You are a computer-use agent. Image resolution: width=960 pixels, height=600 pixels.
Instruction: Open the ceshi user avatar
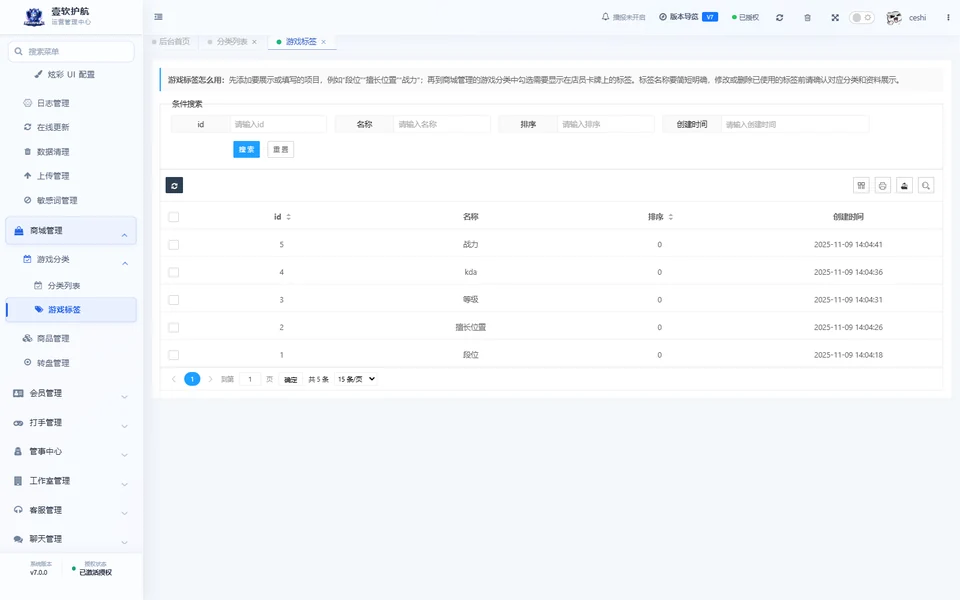tap(894, 18)
